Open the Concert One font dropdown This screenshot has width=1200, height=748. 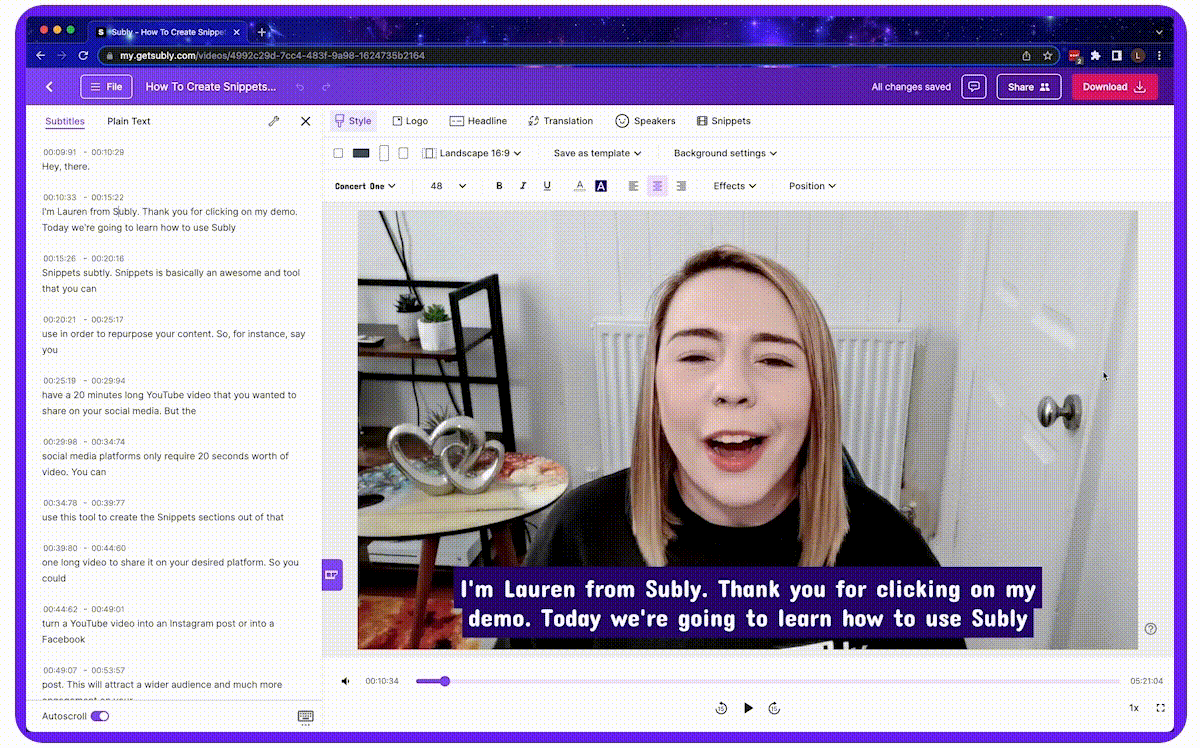[x=365, y=186]
